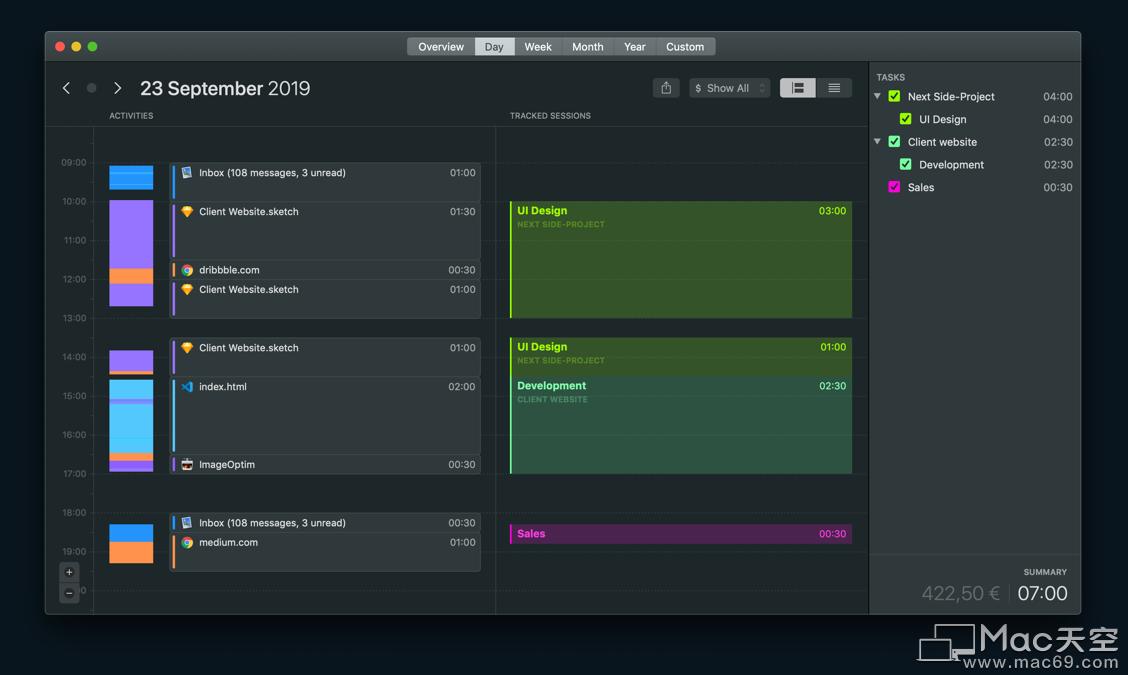
Task: Select dribbble.com activity row
Action: tap(325, 270)
